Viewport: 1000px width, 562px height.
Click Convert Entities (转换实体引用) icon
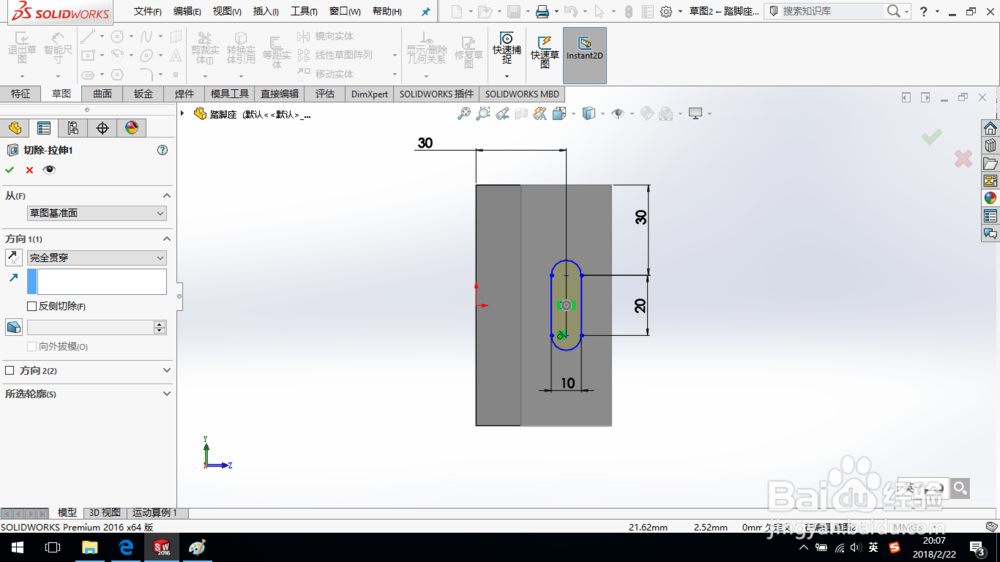(x=240, y=48)
